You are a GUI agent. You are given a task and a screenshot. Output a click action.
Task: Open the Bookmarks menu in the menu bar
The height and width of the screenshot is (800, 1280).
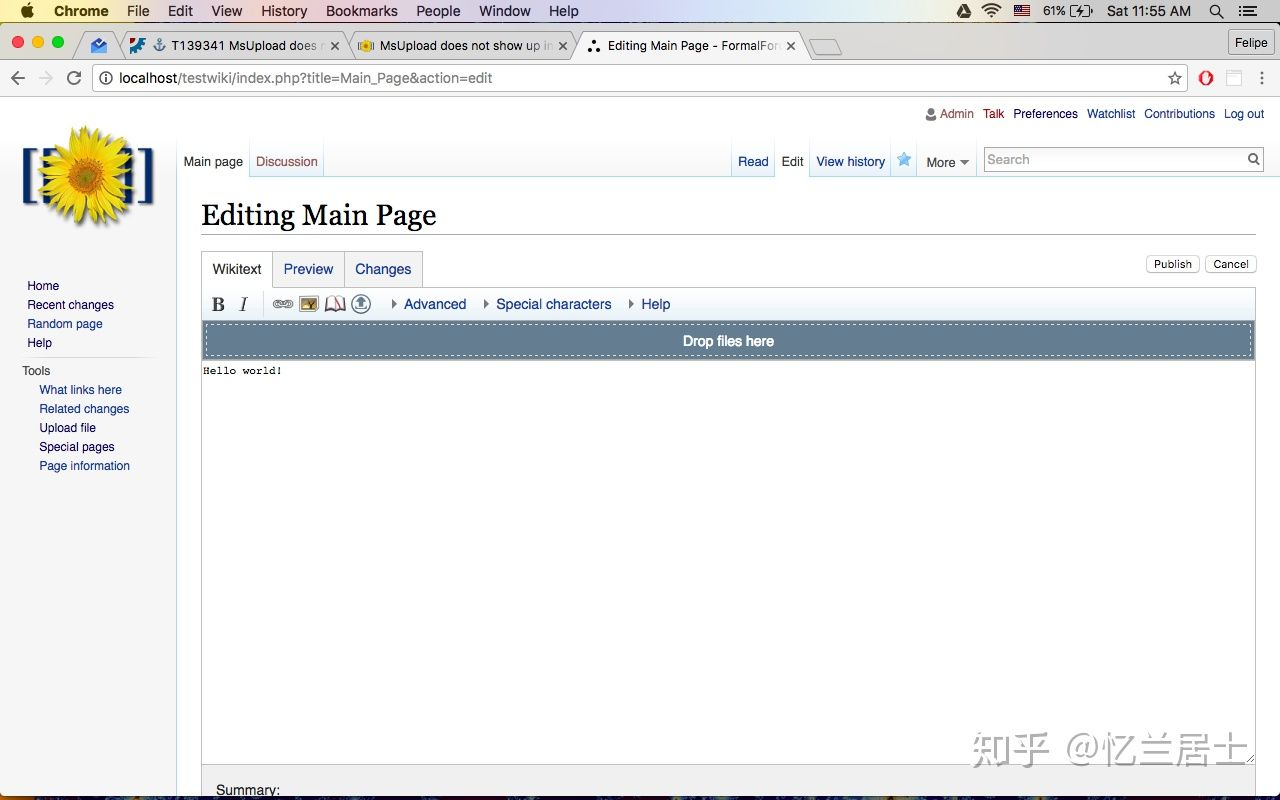point(362,11)
